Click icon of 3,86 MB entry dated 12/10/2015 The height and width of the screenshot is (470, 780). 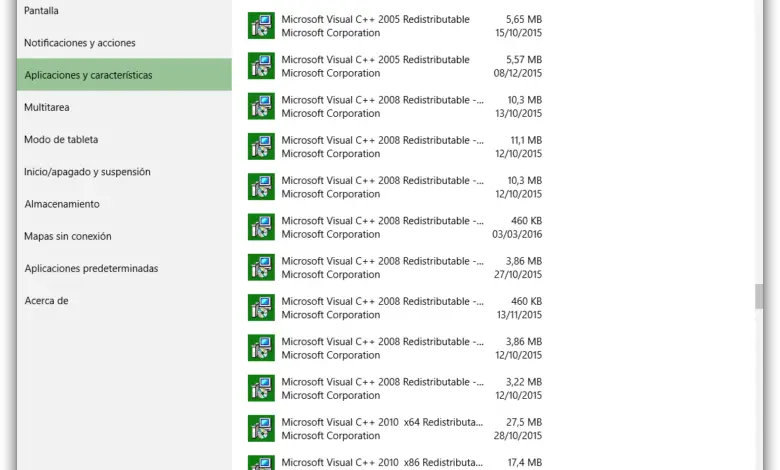tap(261, 348)
